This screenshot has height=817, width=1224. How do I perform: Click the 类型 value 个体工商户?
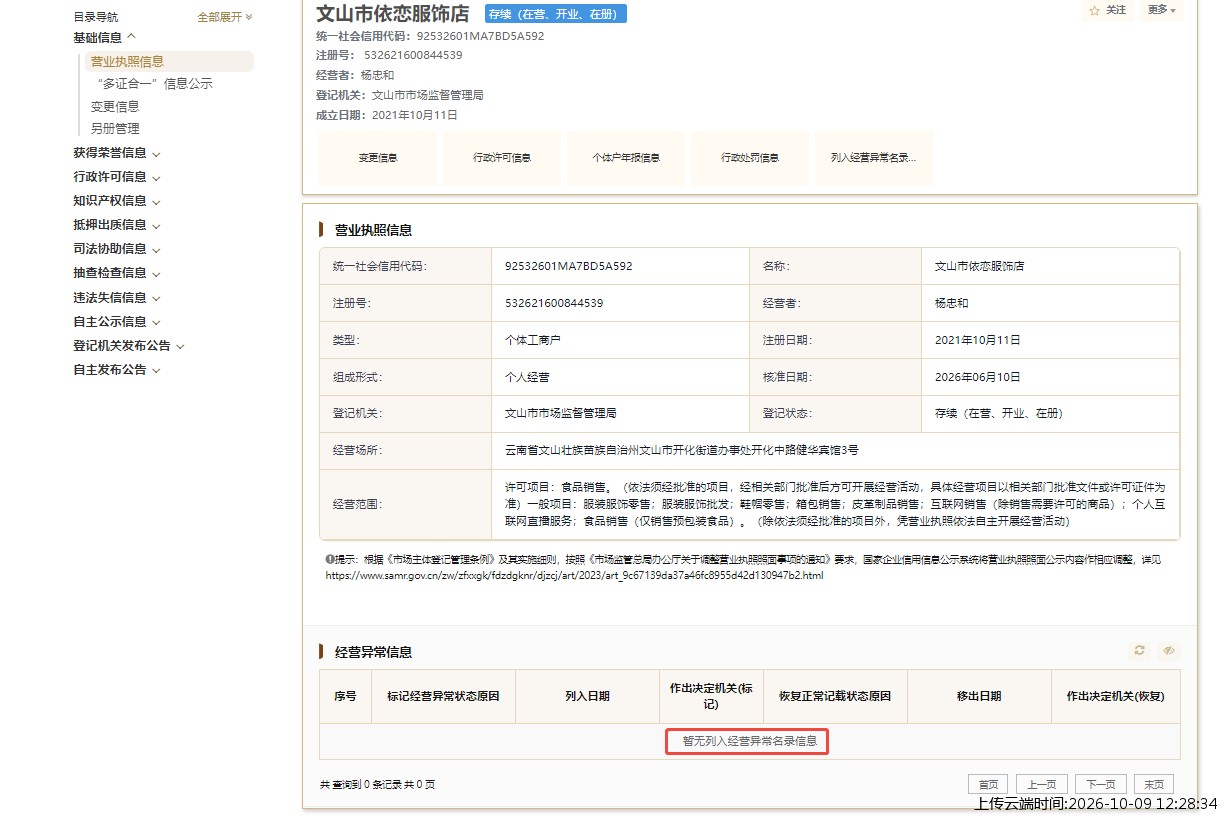tap(533, 340)
